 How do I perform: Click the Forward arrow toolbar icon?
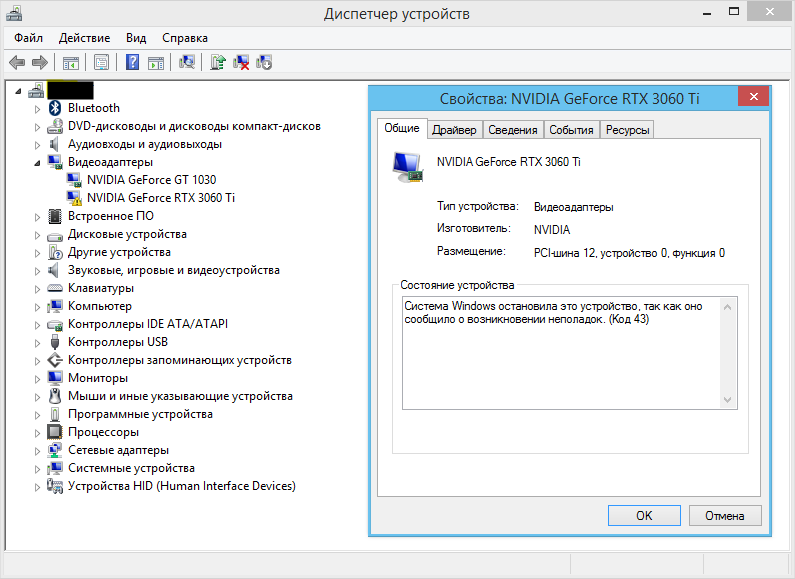click(x=40, y=63)
